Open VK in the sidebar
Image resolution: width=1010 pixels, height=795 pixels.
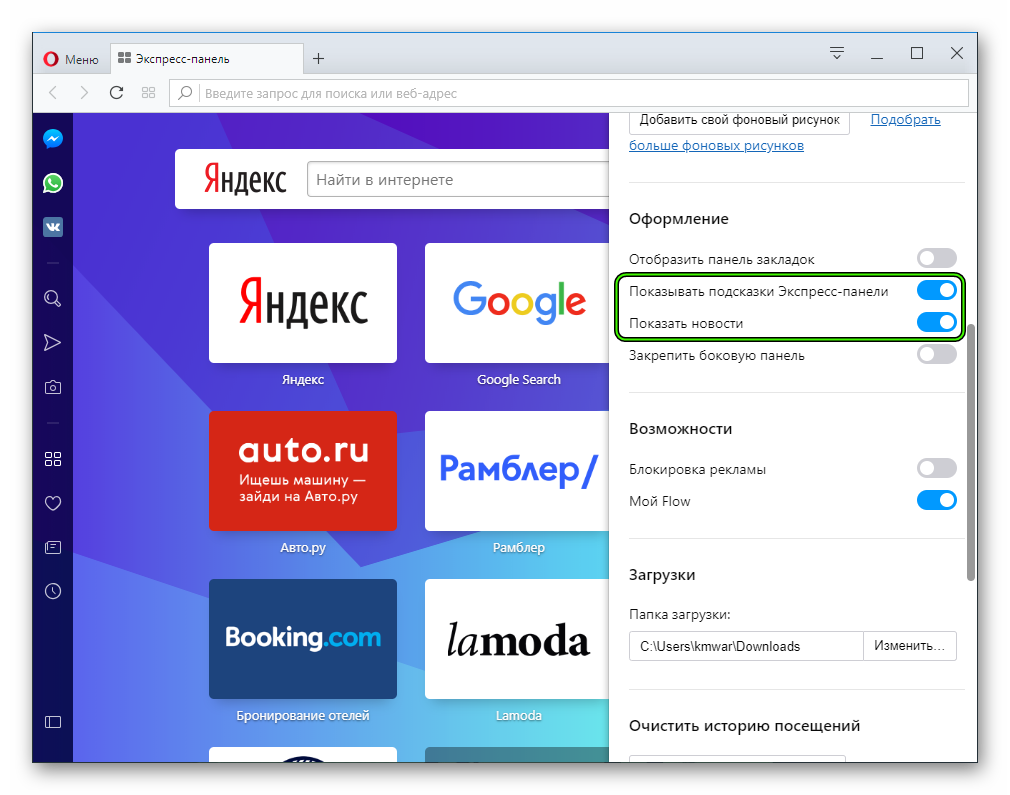[x=53, y=227]
